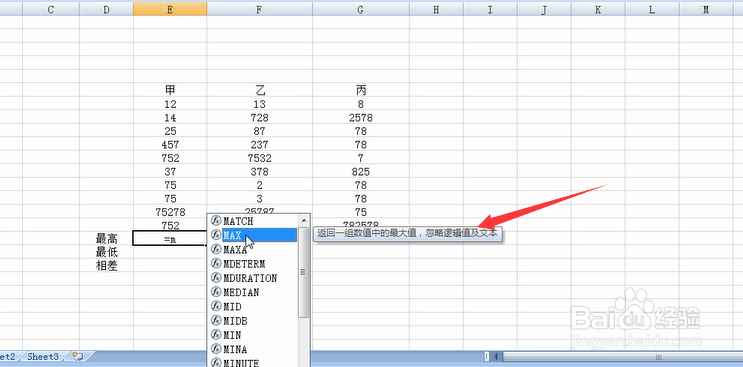Click function icon beside MINA
This screenshot has width=743, height=367.
[216, 349]
